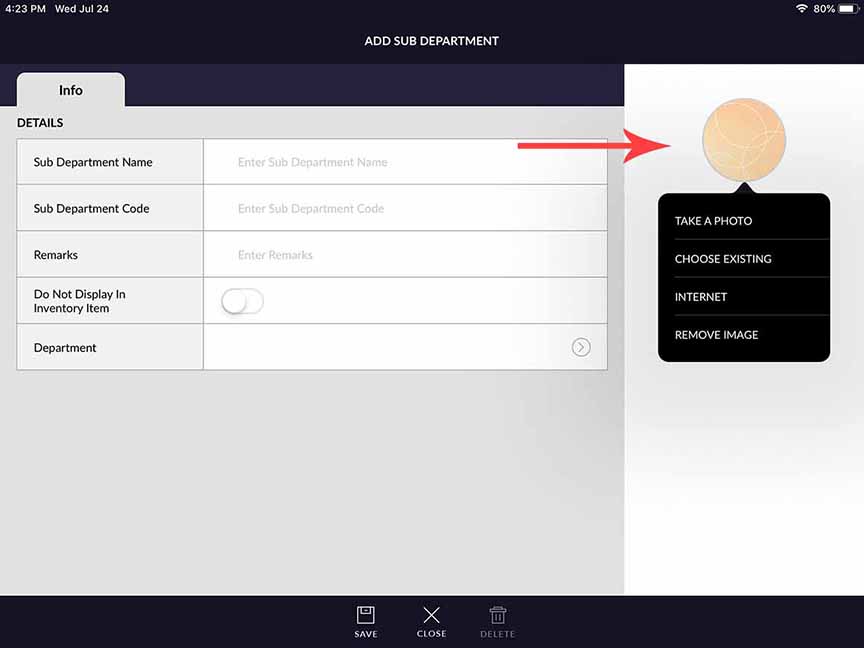Tap the Save icon in bottom bar
The height and width of the screenshot is (648, 864).
pyautogui.click(x=366, y=616)
